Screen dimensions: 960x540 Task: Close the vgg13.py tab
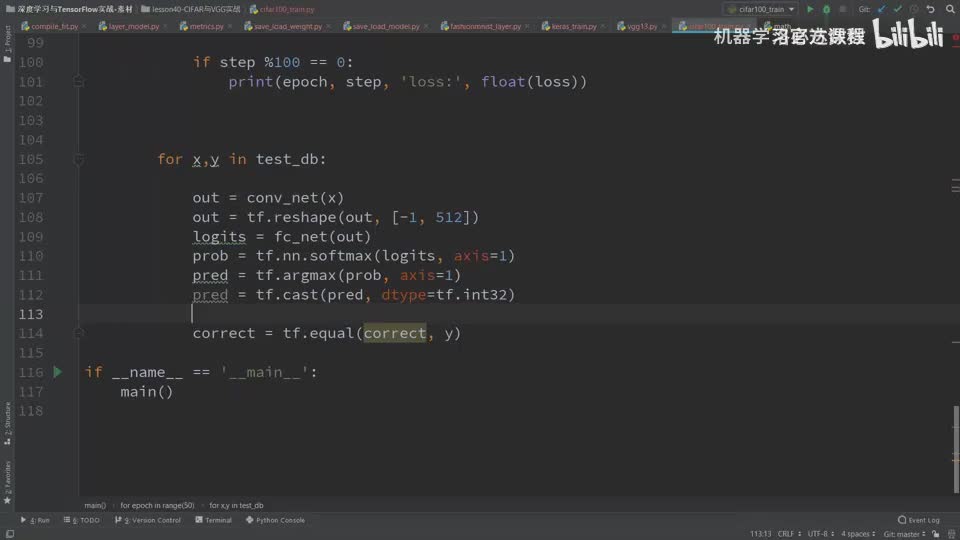coord(664,26)
